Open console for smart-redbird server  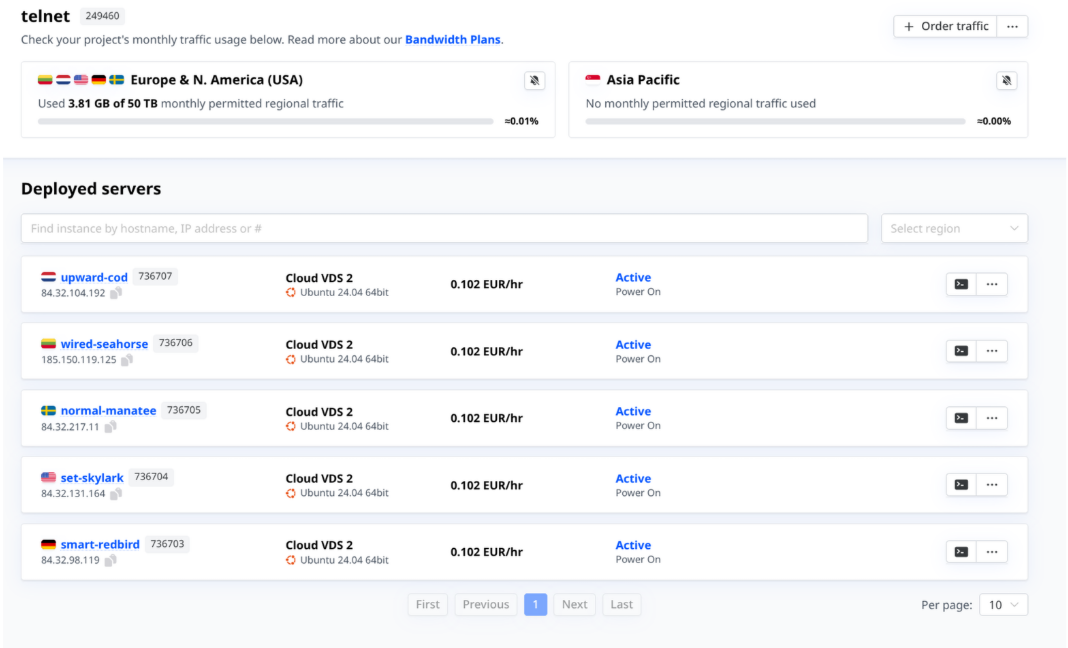961,552
